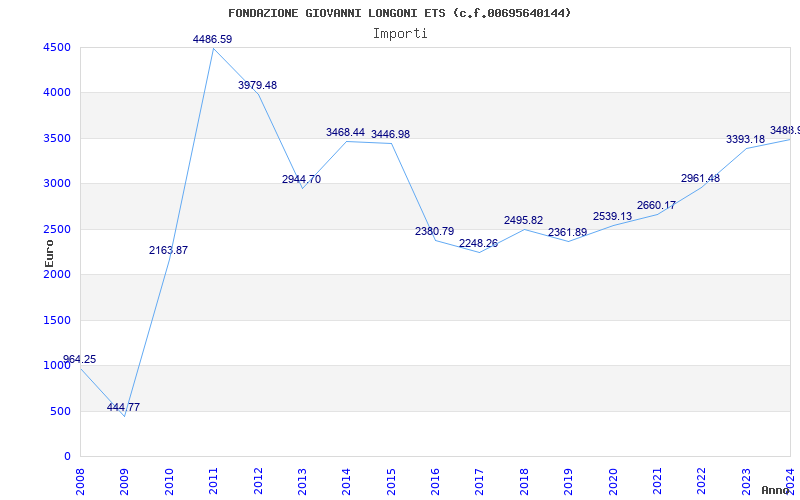
Task: Click the Euro axis label
Action: (x=49, y=254)
